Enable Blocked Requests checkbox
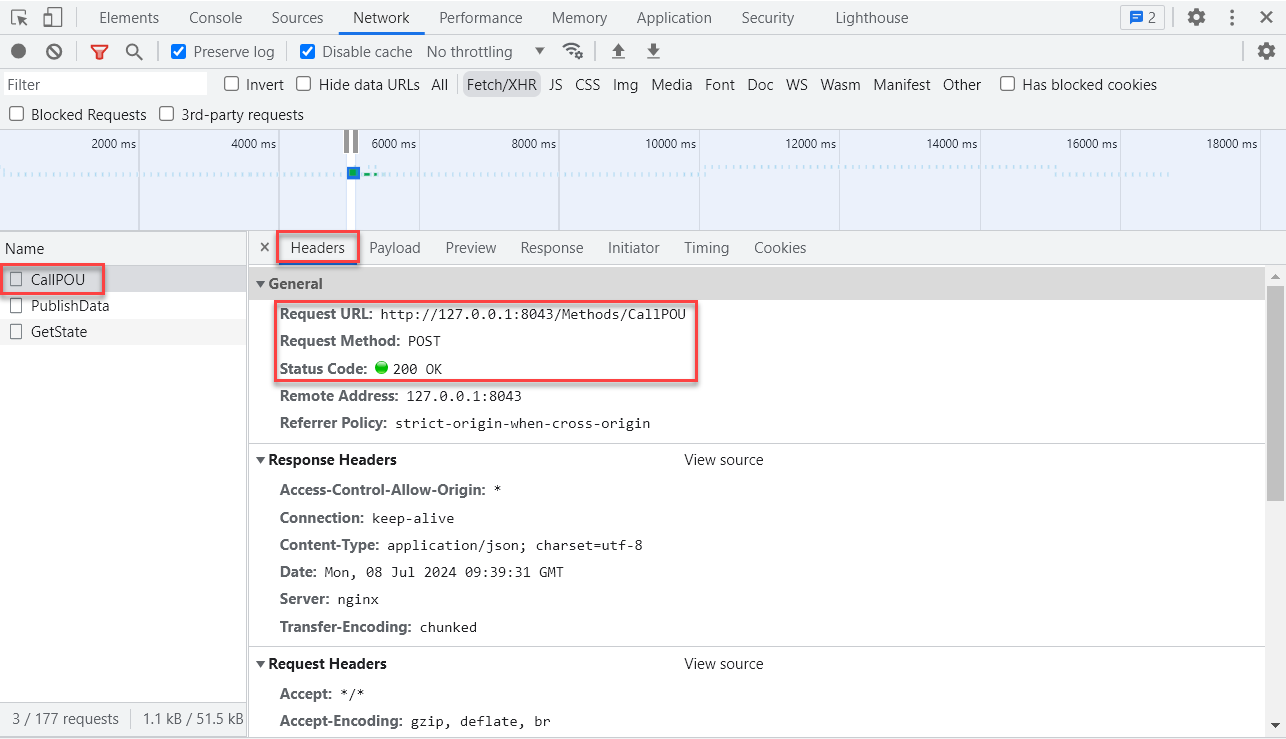Image resolution: width=1286 pixels, height=739 pixels. [16, 114]
